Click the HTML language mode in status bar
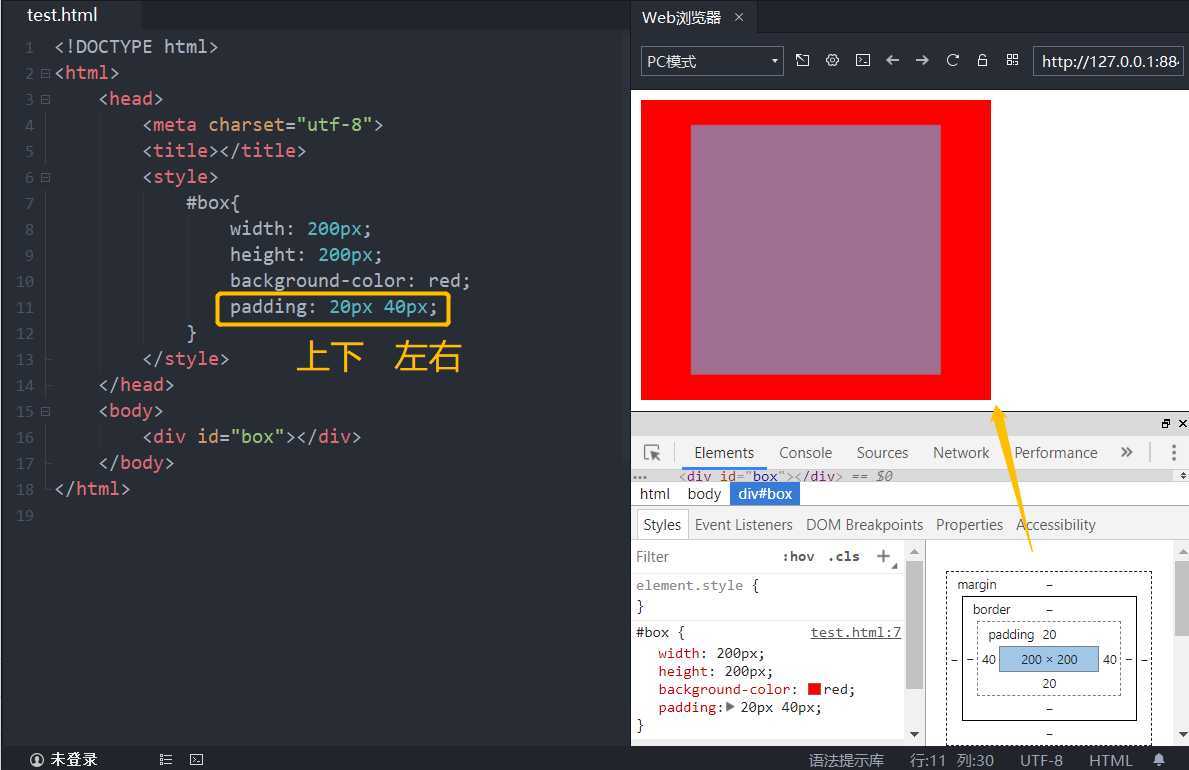 (x=1110, y=759)
